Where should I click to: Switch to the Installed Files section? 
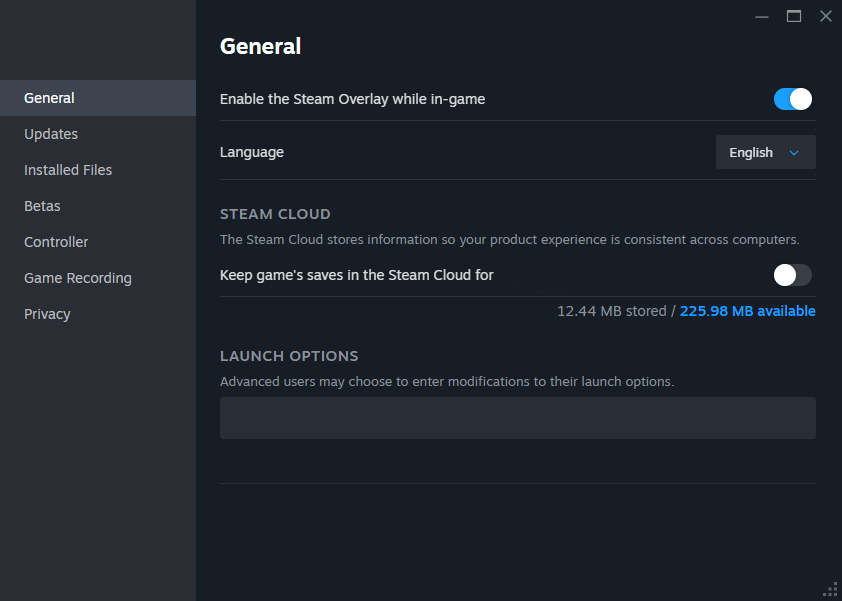pyautogui.click(x=68, y=170)
